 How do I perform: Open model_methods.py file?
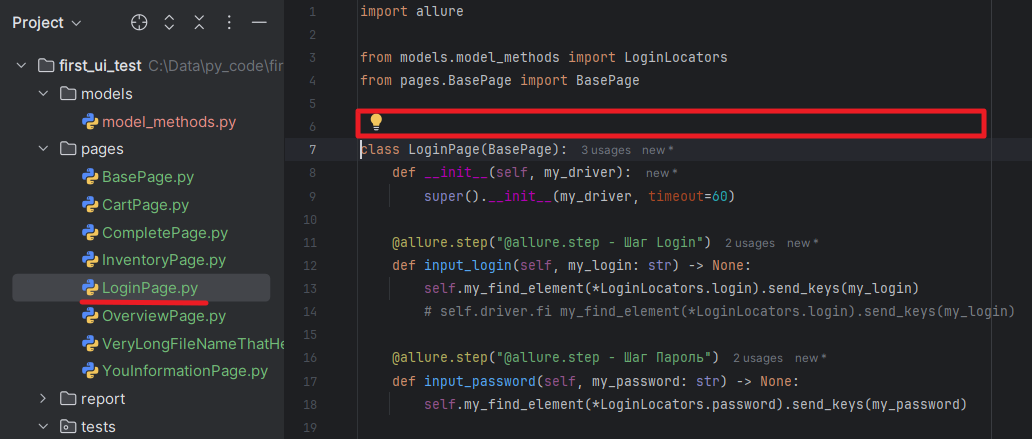168,122
